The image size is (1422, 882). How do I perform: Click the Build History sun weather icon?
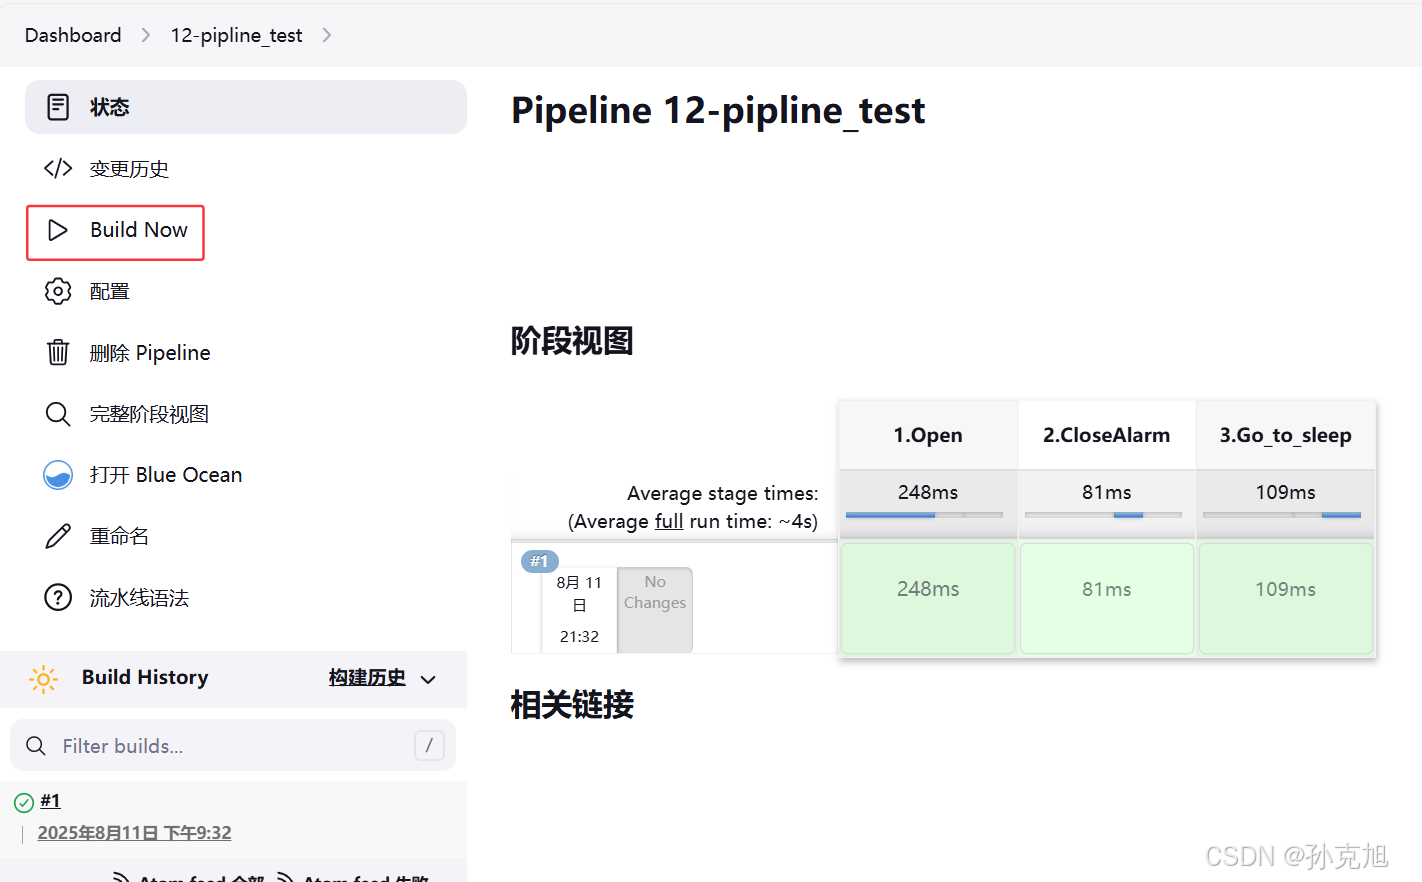[x=44, y=679]
